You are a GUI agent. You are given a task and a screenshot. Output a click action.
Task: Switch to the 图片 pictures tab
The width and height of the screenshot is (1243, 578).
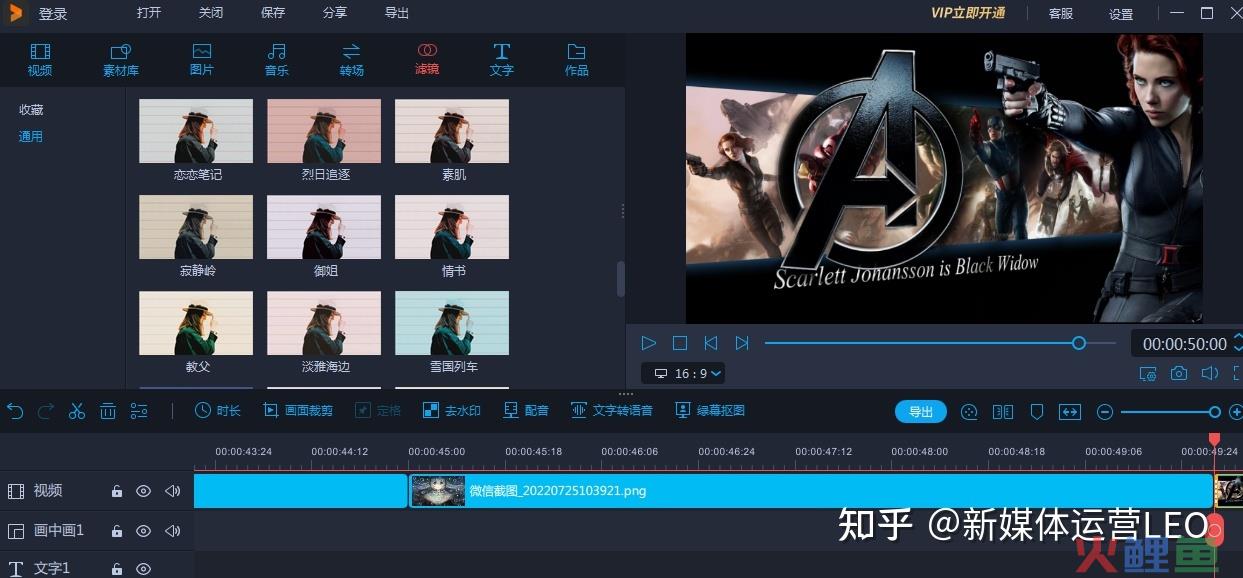(202, 60)
